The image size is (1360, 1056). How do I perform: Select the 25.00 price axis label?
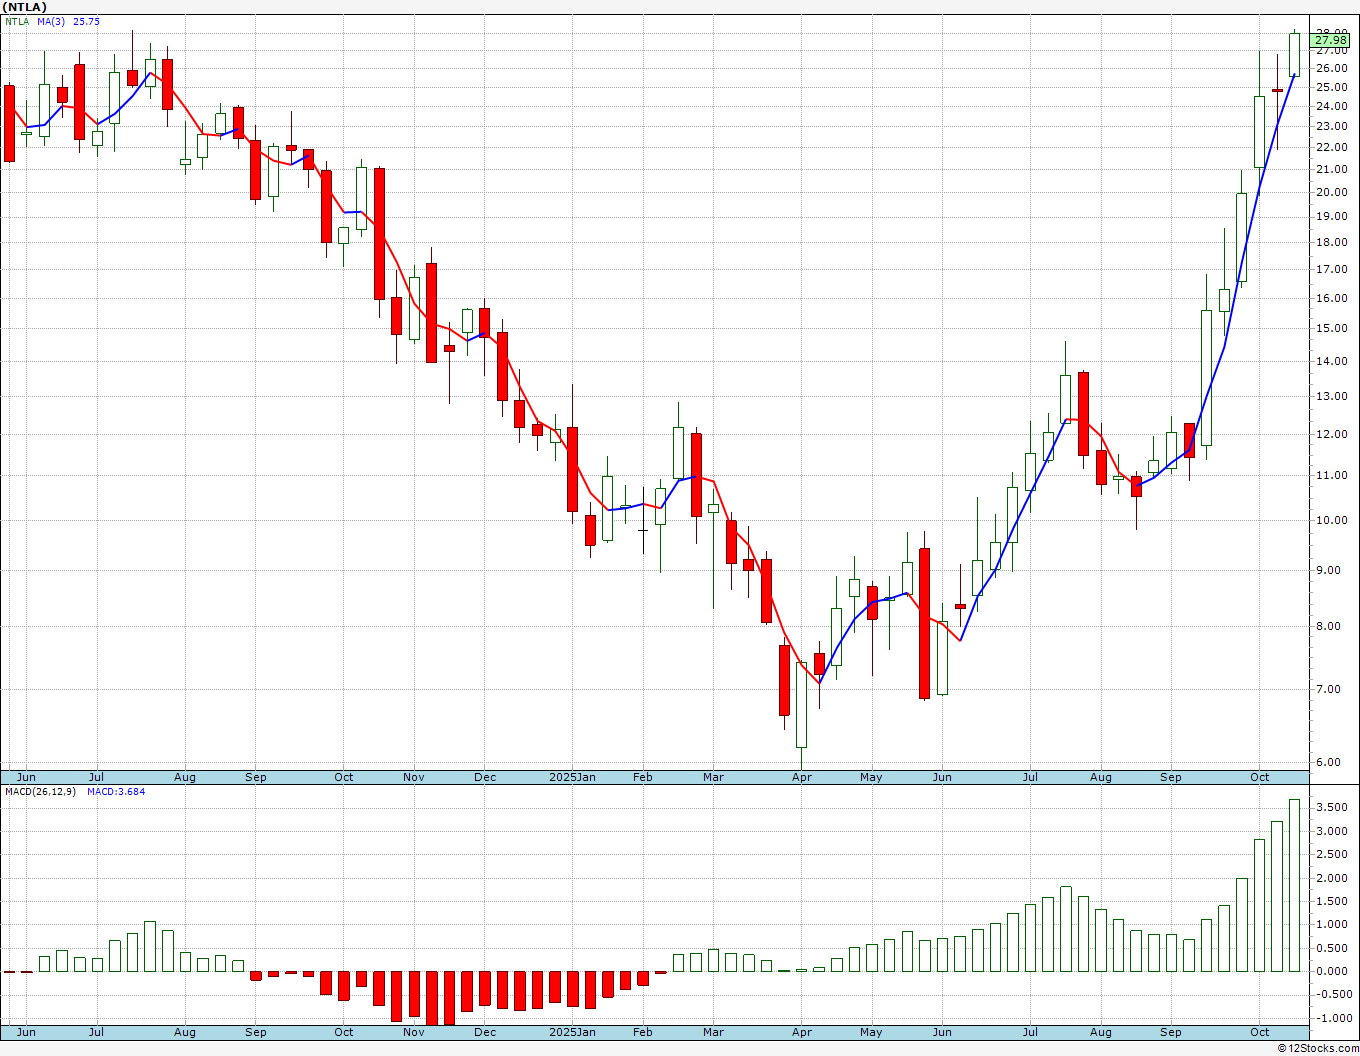(1331, 87)
